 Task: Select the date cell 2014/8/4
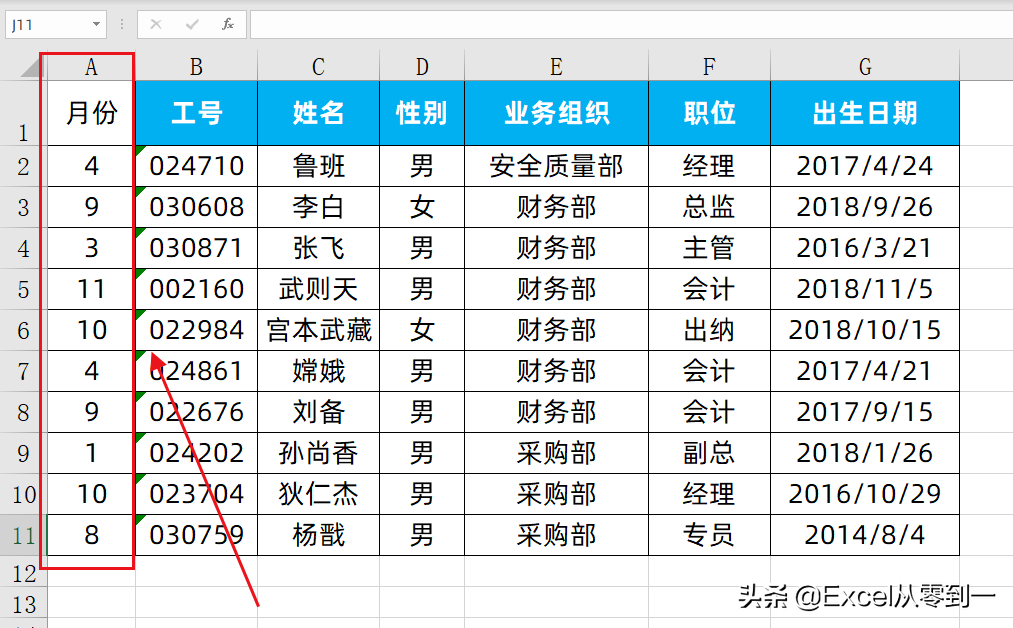(865, 535)
